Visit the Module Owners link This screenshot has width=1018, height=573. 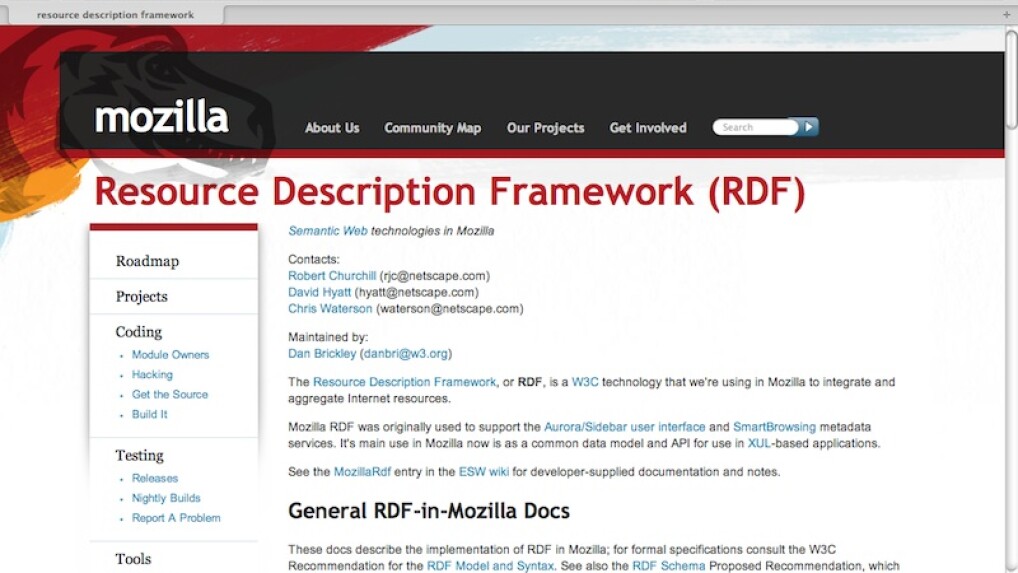tap(170, 355)
